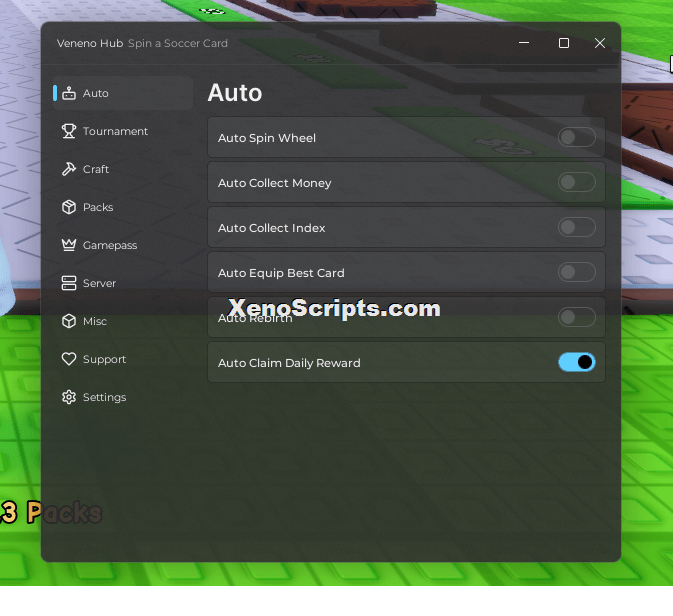Open the Settings tab label

104,397
